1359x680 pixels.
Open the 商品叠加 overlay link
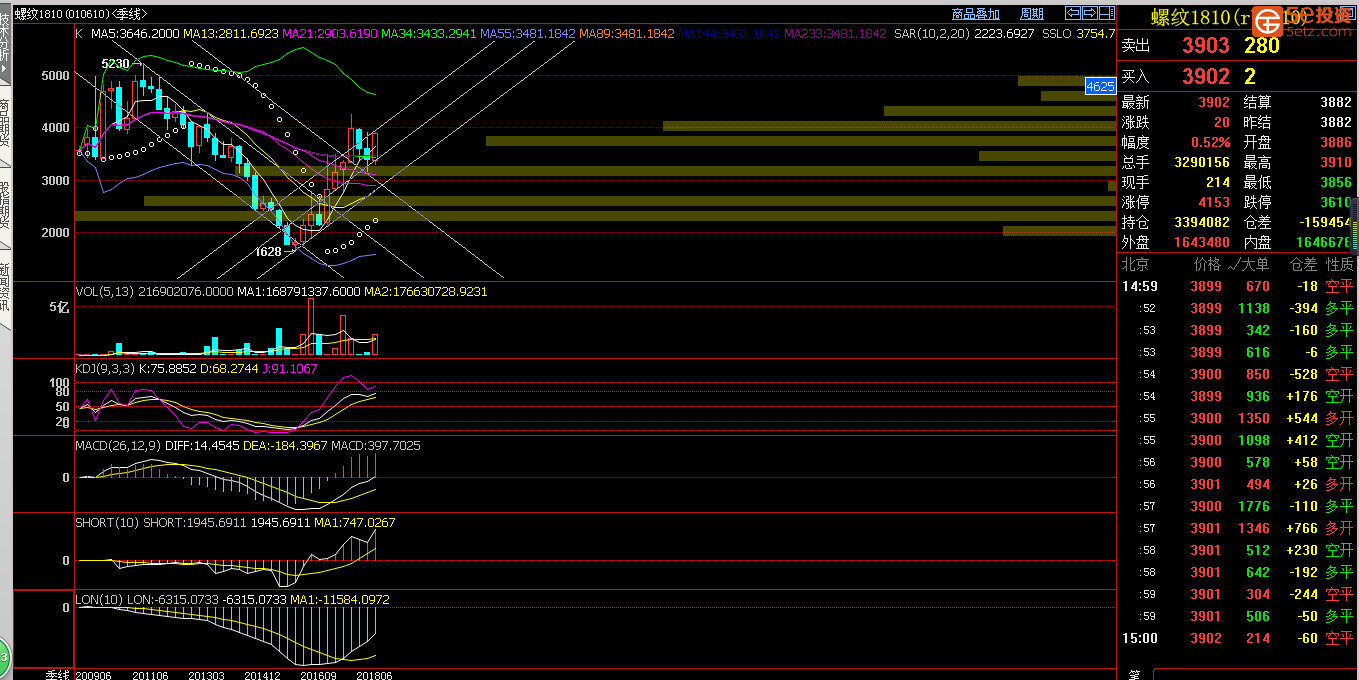pos(975,14)
